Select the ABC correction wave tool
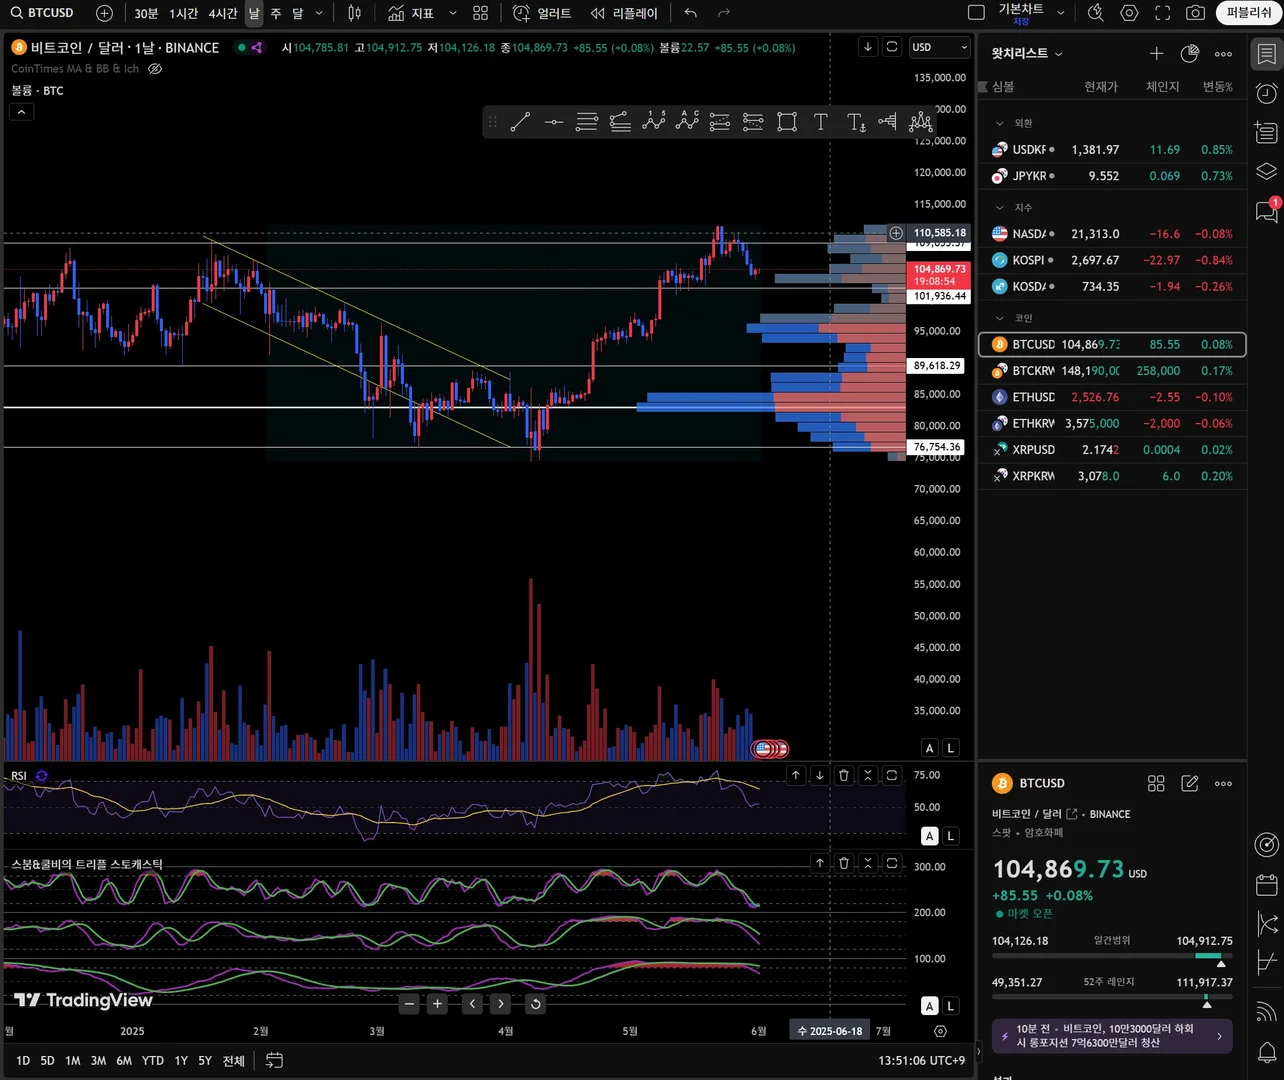This screenshot has height=1080, width=1284. 687,122
